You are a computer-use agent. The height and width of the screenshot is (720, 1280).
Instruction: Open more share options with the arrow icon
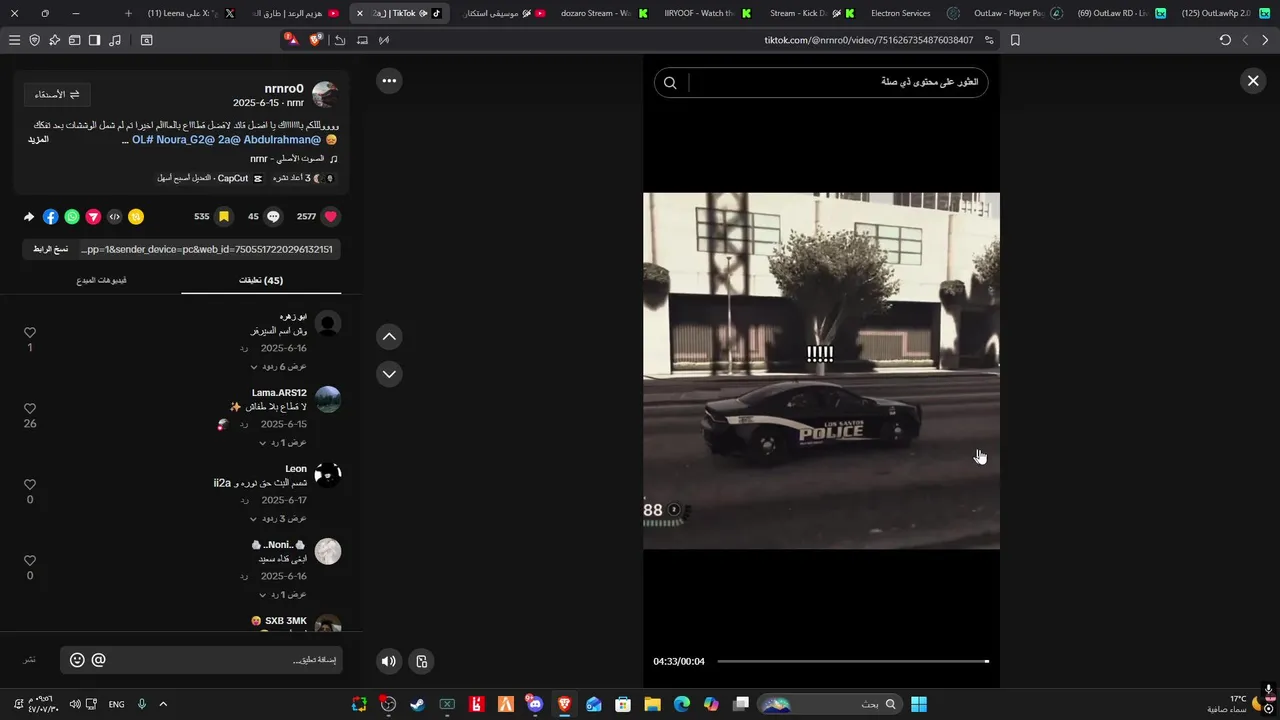coord(29,217)
